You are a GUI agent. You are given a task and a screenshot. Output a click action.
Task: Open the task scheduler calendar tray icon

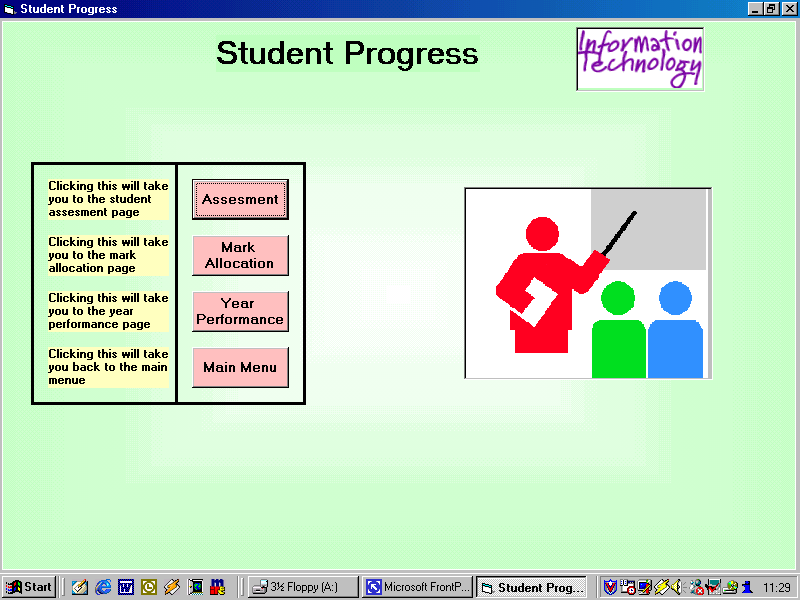tap(628, 588)
